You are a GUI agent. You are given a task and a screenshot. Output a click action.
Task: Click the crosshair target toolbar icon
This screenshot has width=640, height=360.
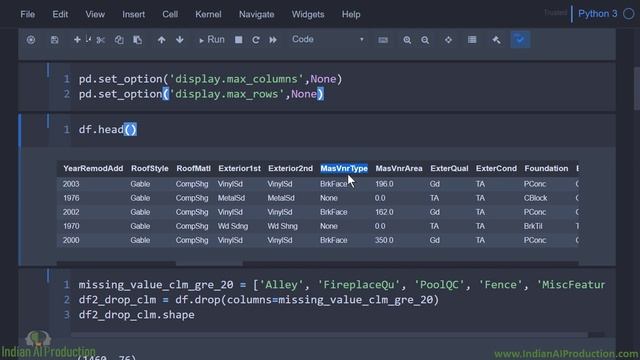[x=448, y=40]
